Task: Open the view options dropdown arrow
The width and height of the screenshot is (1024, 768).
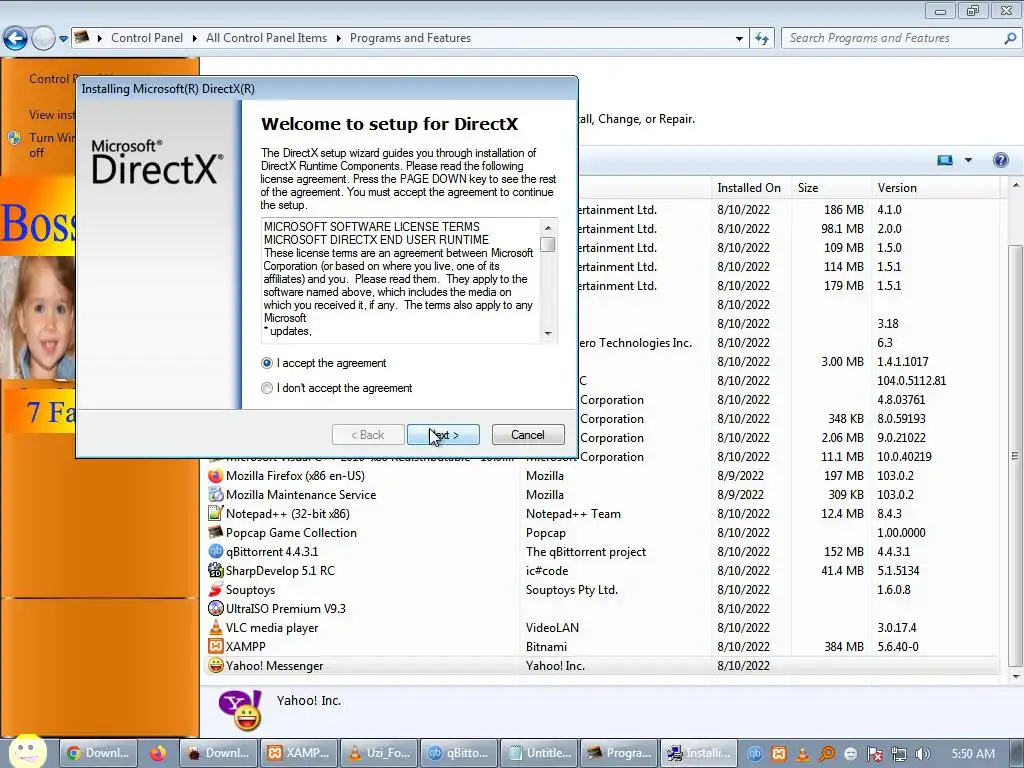Action: pos(968,160)
